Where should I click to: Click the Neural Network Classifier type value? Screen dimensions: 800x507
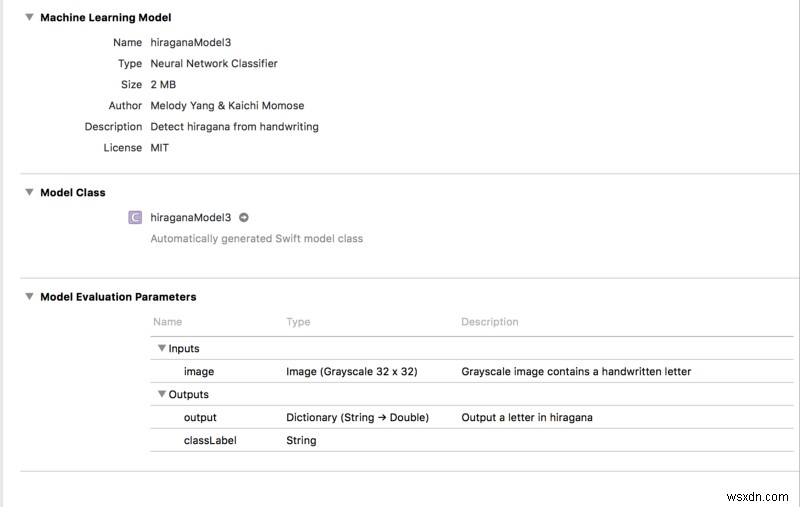214,64
